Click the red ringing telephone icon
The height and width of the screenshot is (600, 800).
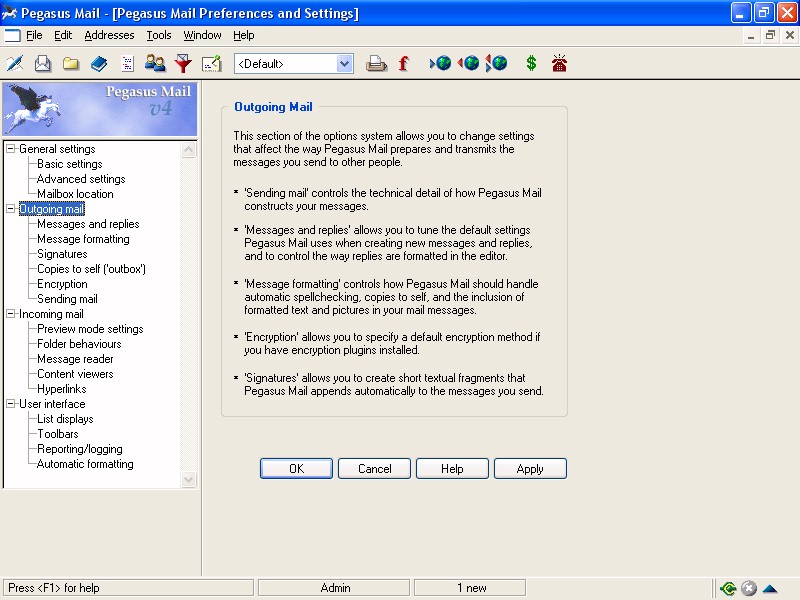pyautogui.click(x=559, y=64)
